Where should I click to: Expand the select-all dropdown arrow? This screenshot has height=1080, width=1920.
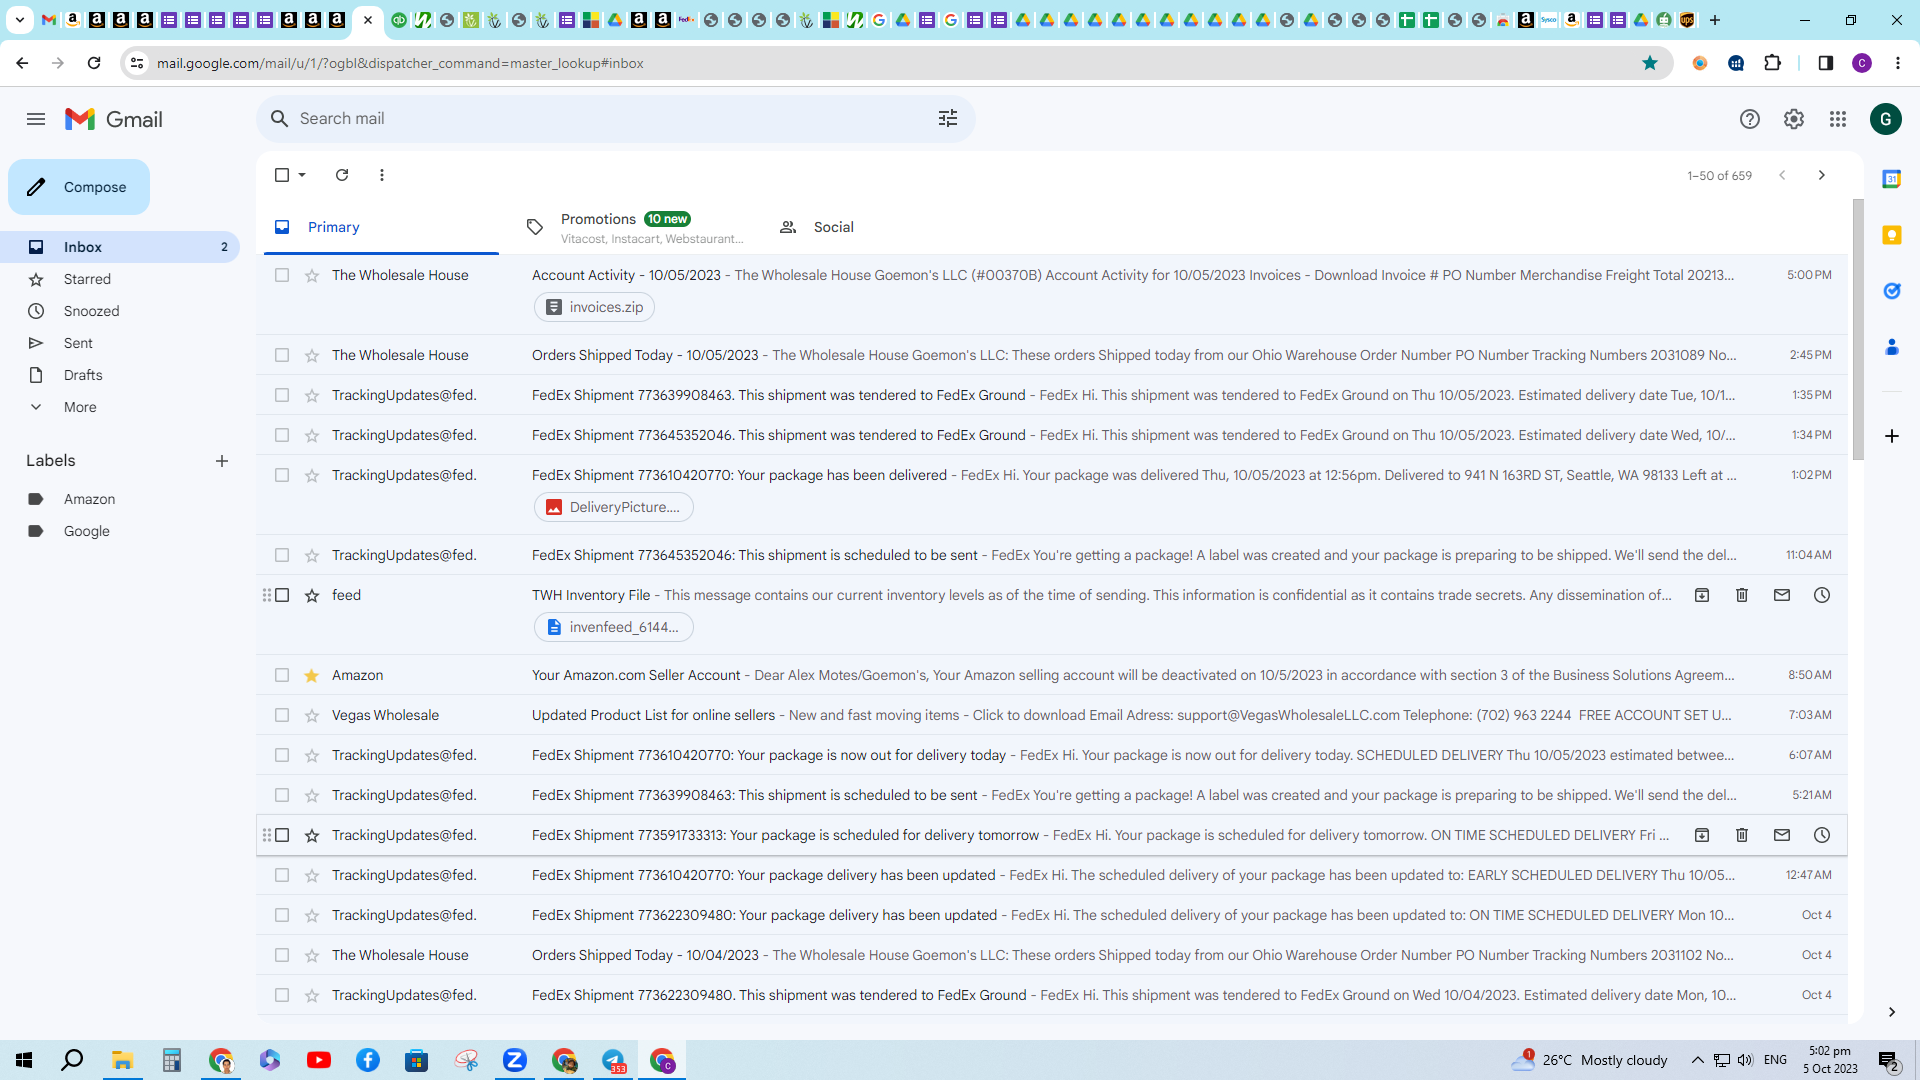click(x=302, y=175)
